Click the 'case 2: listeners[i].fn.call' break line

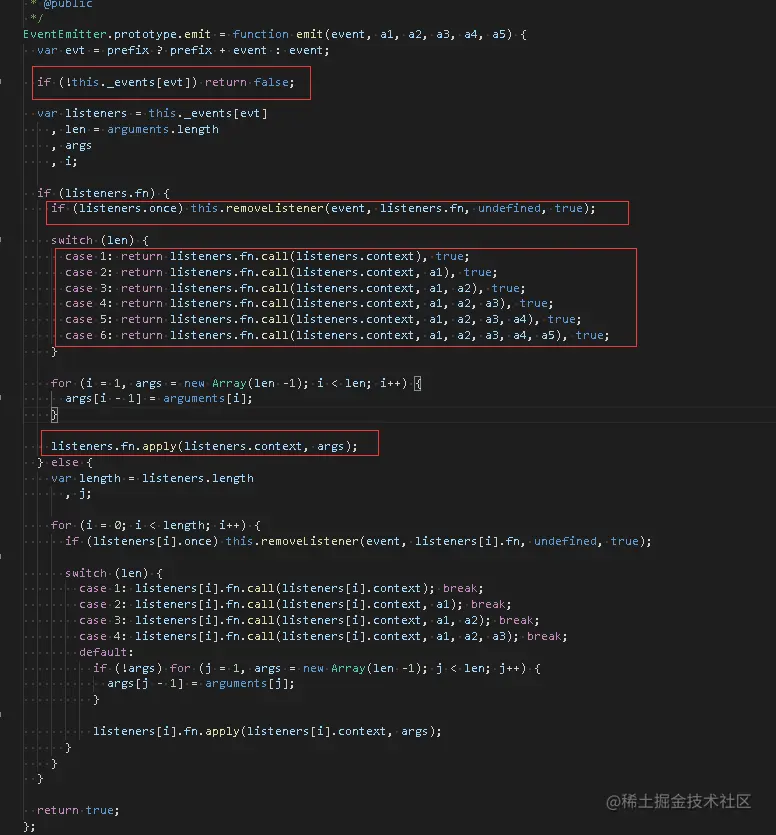point(295,604)
